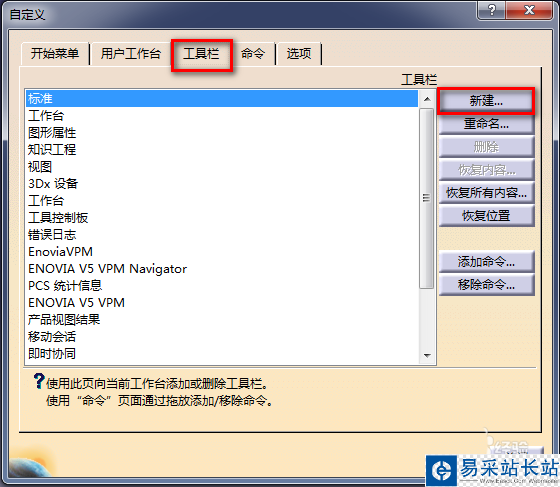Select 图形属性 in the toolbar list

coord(222,132)
